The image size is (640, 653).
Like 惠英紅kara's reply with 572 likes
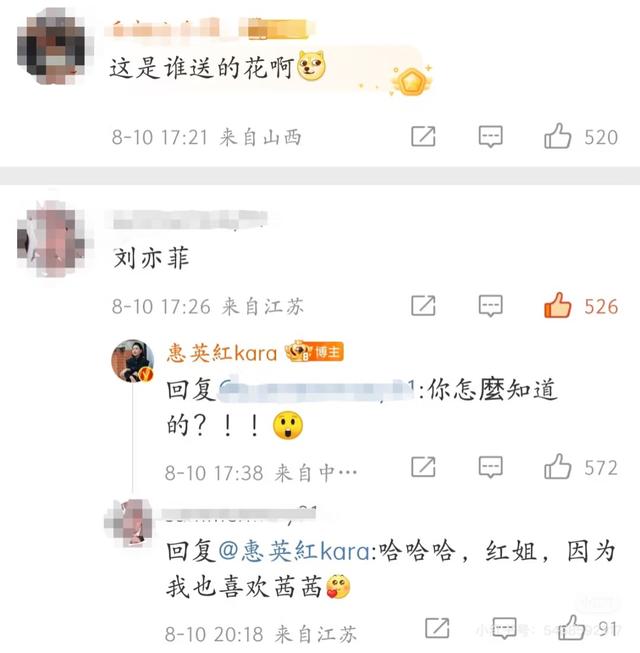(557, 466)
